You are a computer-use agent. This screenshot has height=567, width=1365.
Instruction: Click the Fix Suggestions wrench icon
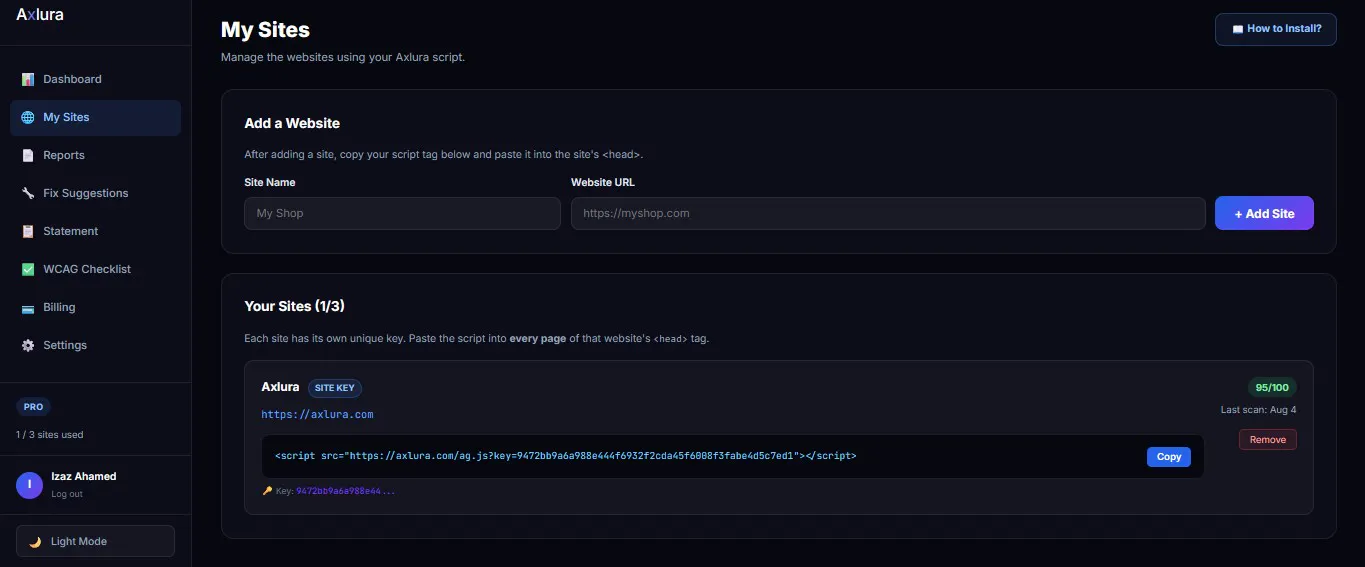(28, 193)
